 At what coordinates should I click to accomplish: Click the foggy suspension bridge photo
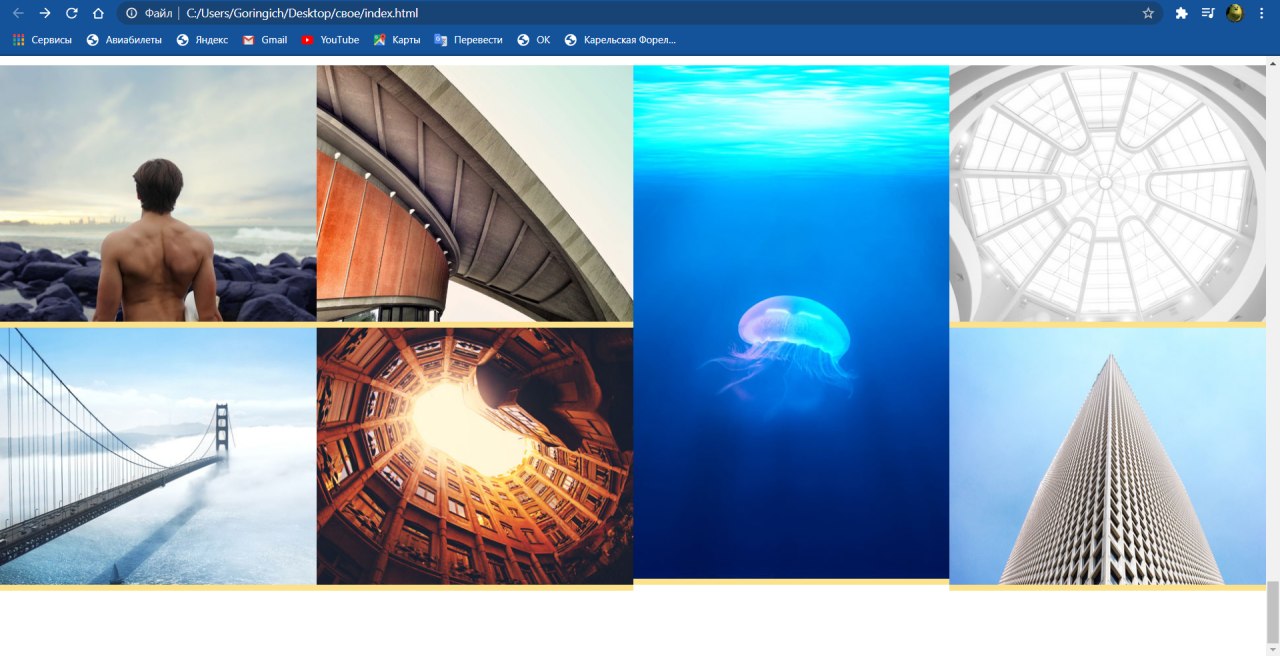(158, 456)
